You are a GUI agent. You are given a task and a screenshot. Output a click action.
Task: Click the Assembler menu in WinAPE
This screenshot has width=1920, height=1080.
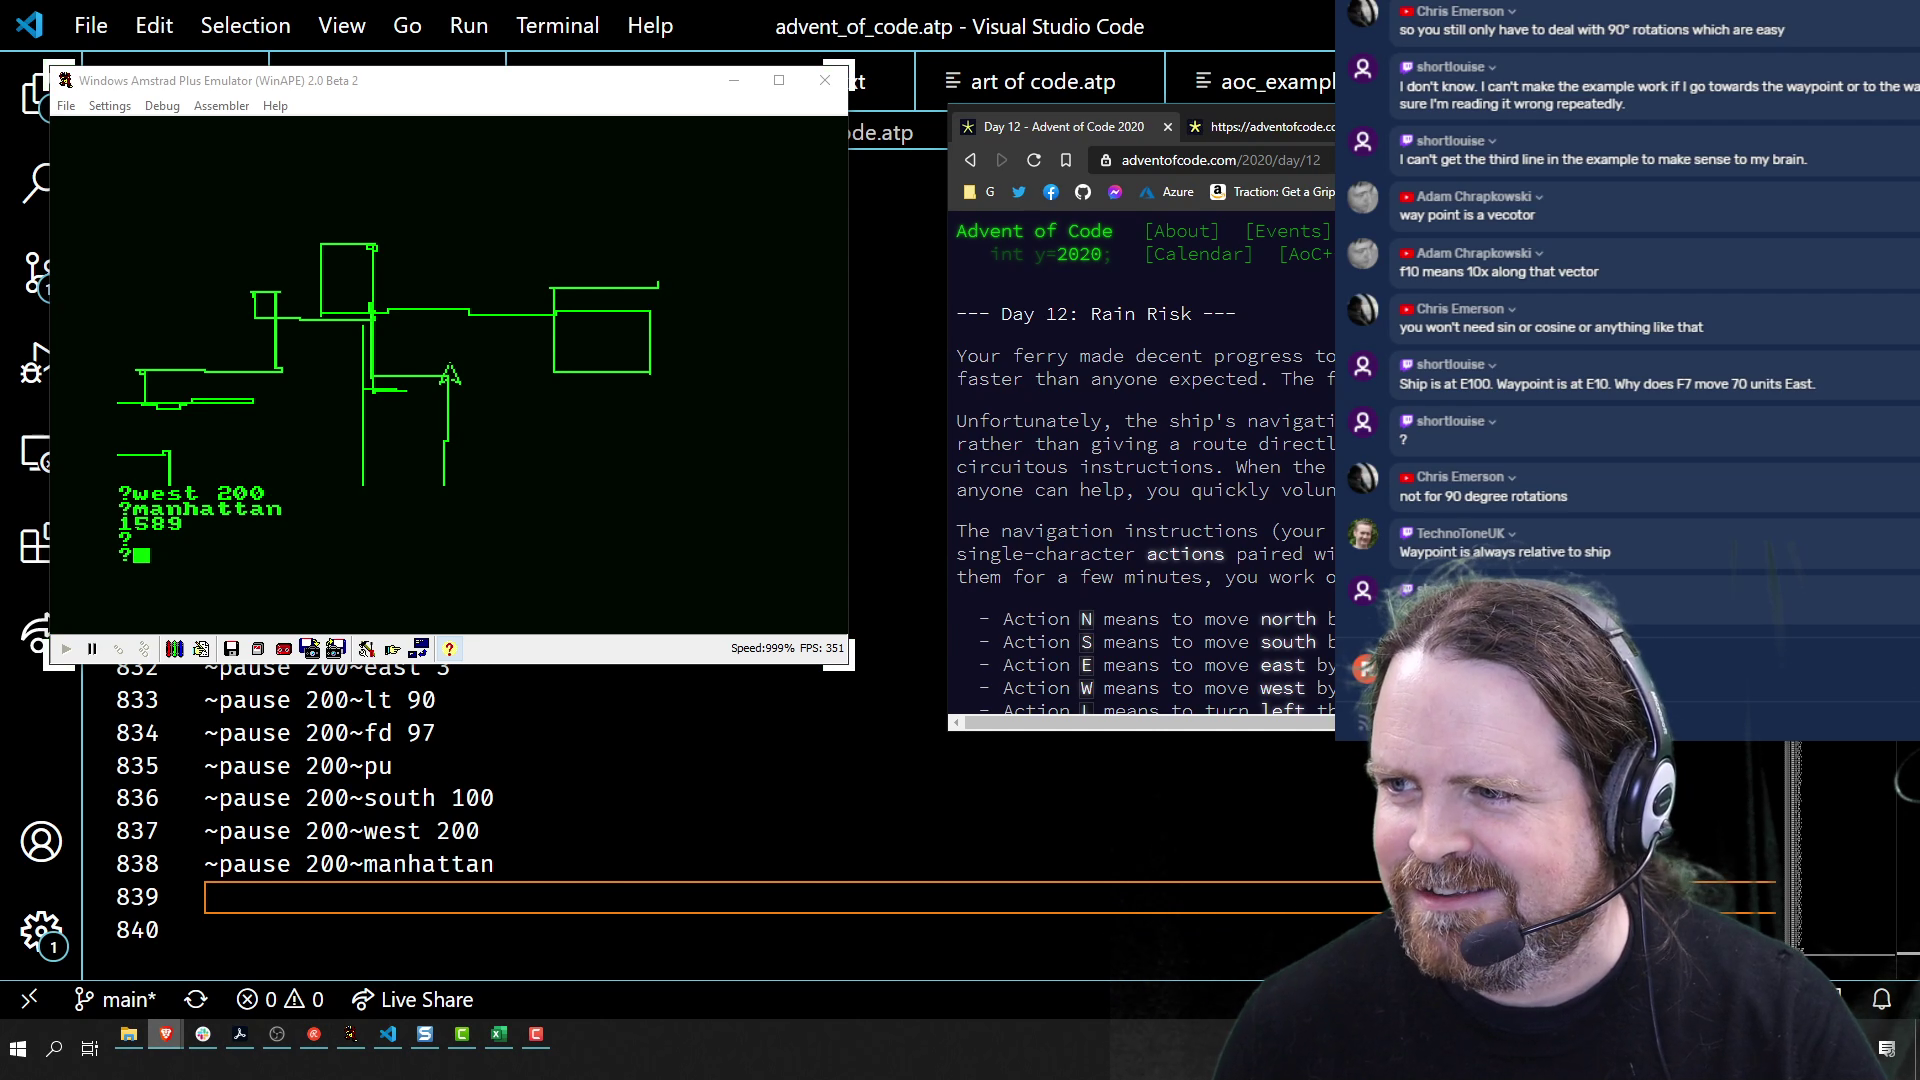(222, 107)
